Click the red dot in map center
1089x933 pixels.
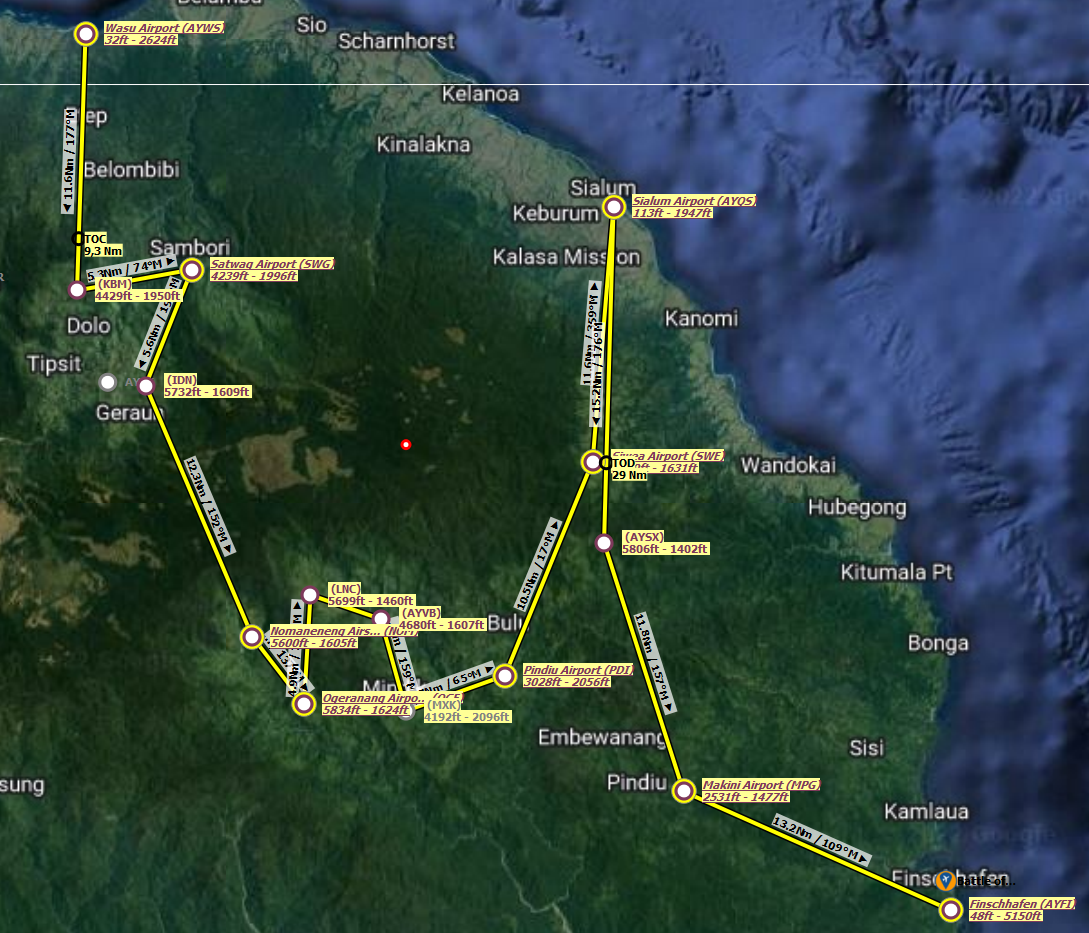pyautogui.click(x=405, y=444)
